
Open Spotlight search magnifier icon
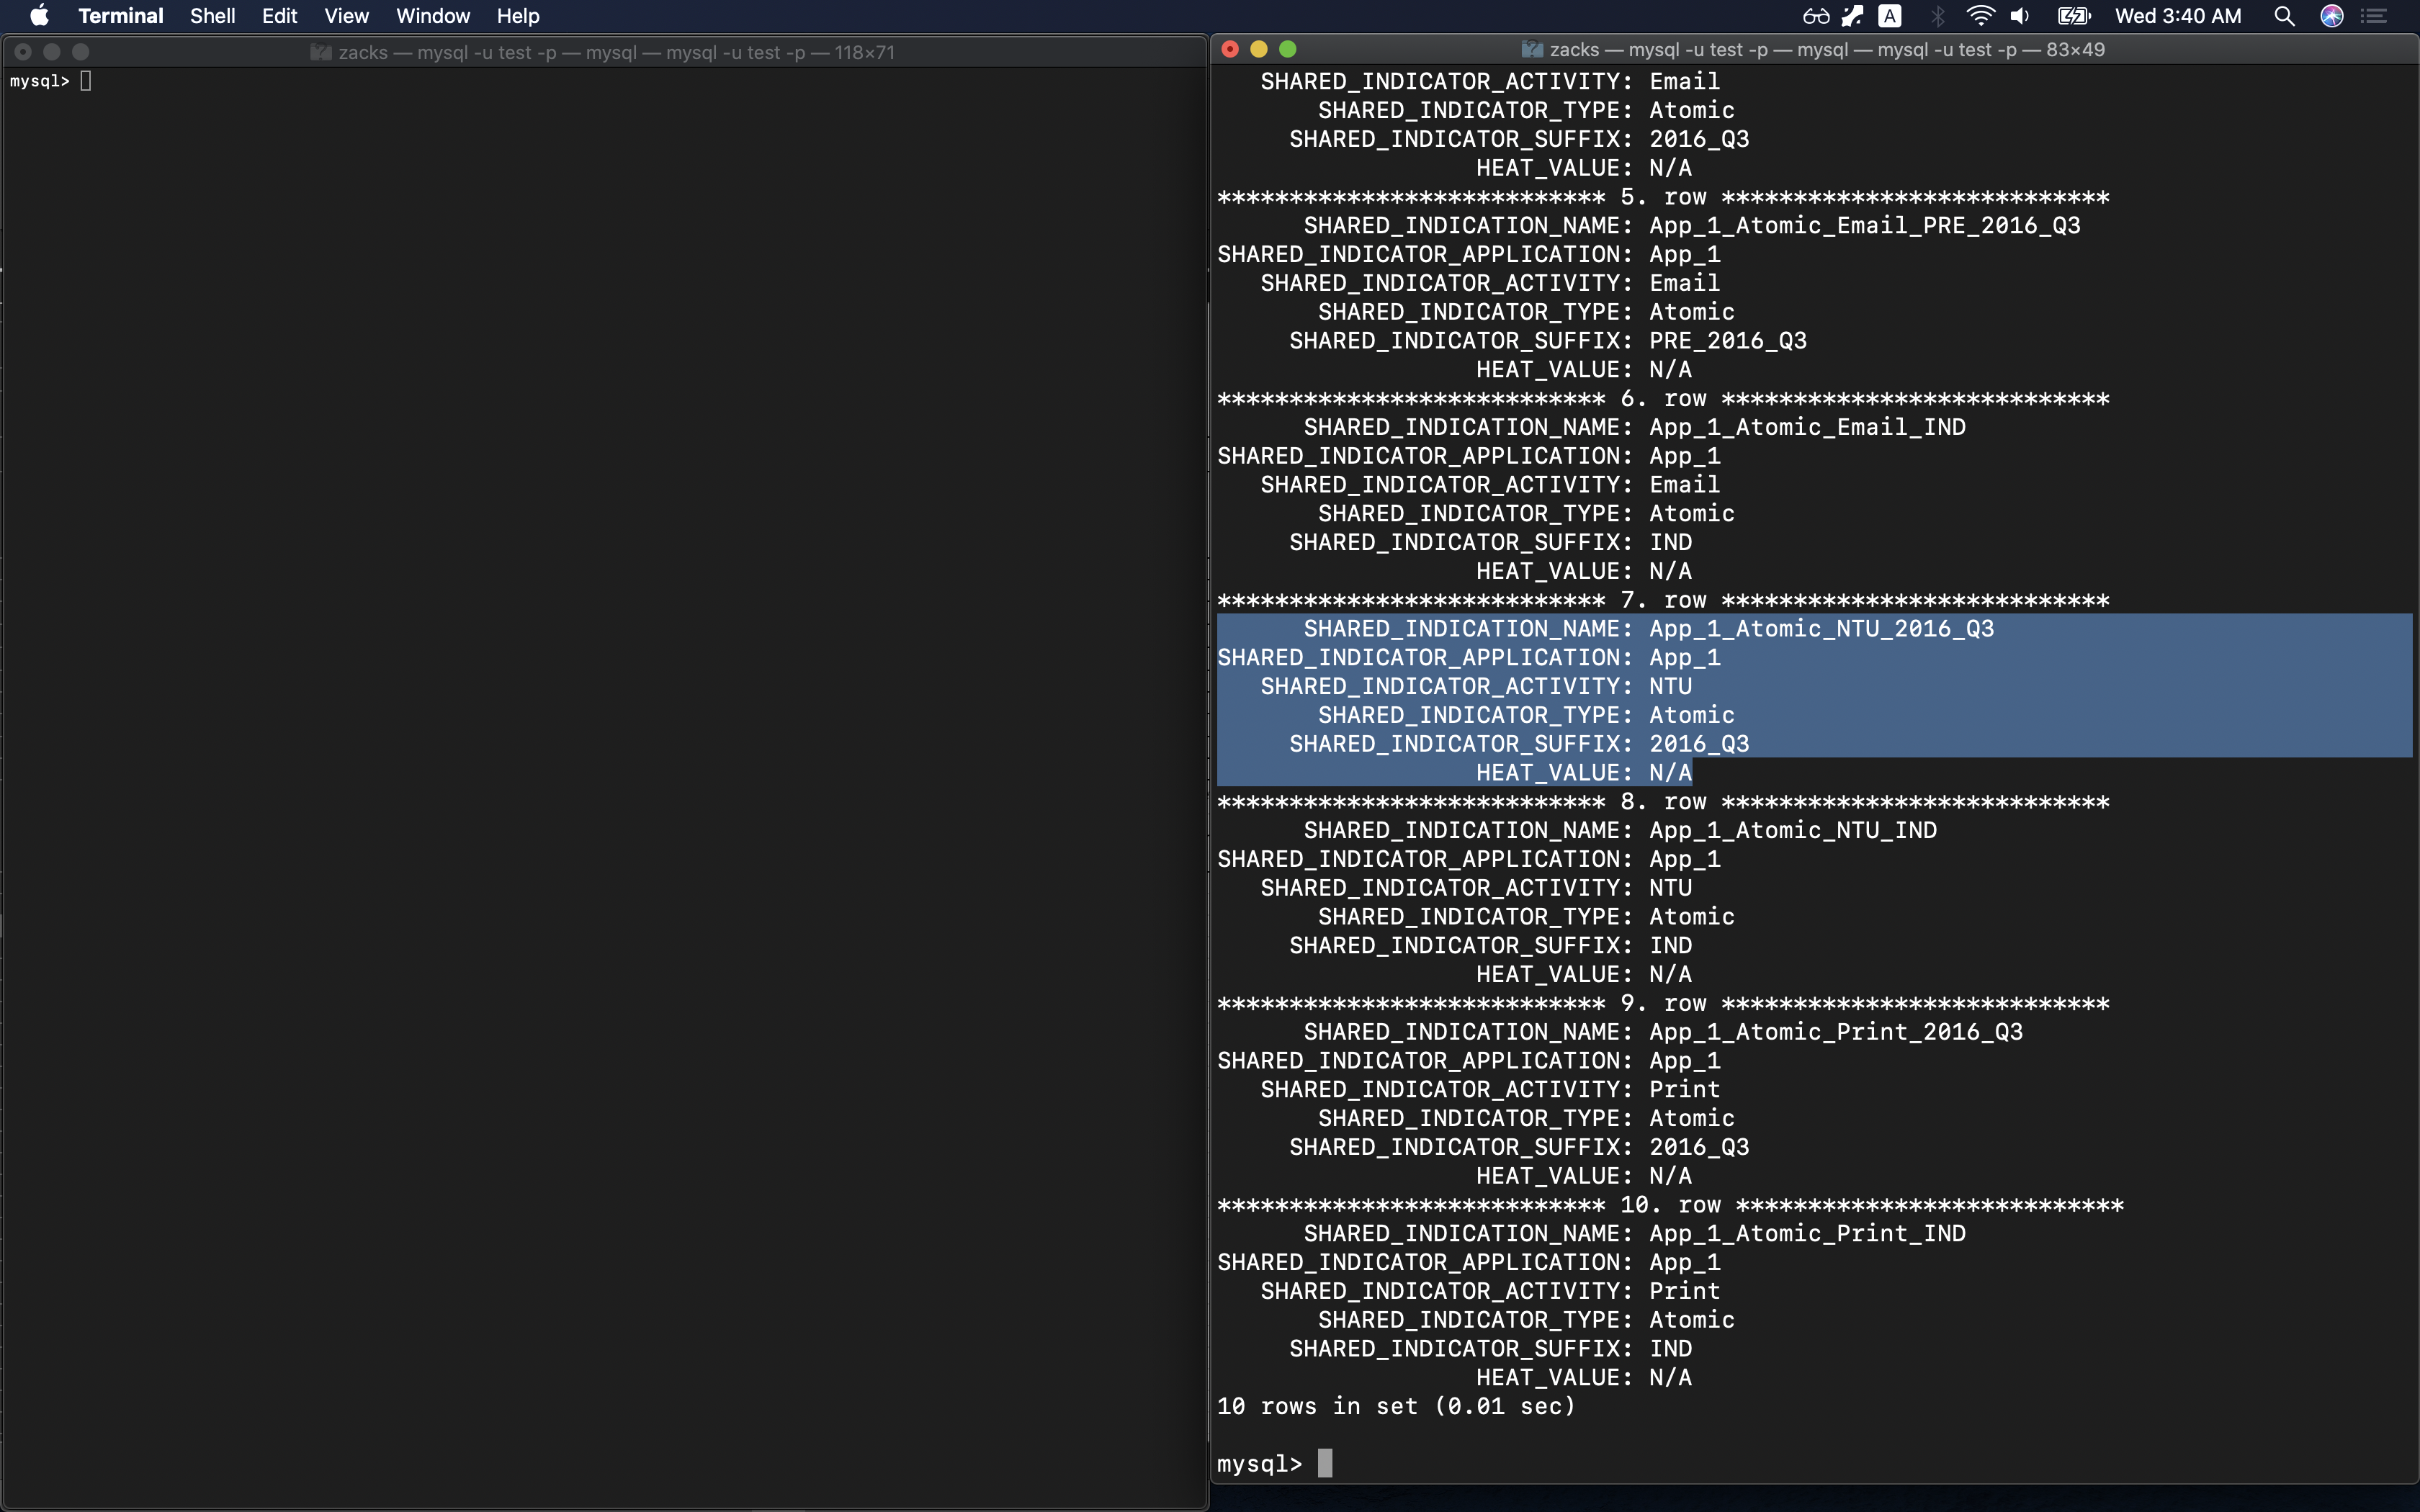click(x=2283, y=16)
